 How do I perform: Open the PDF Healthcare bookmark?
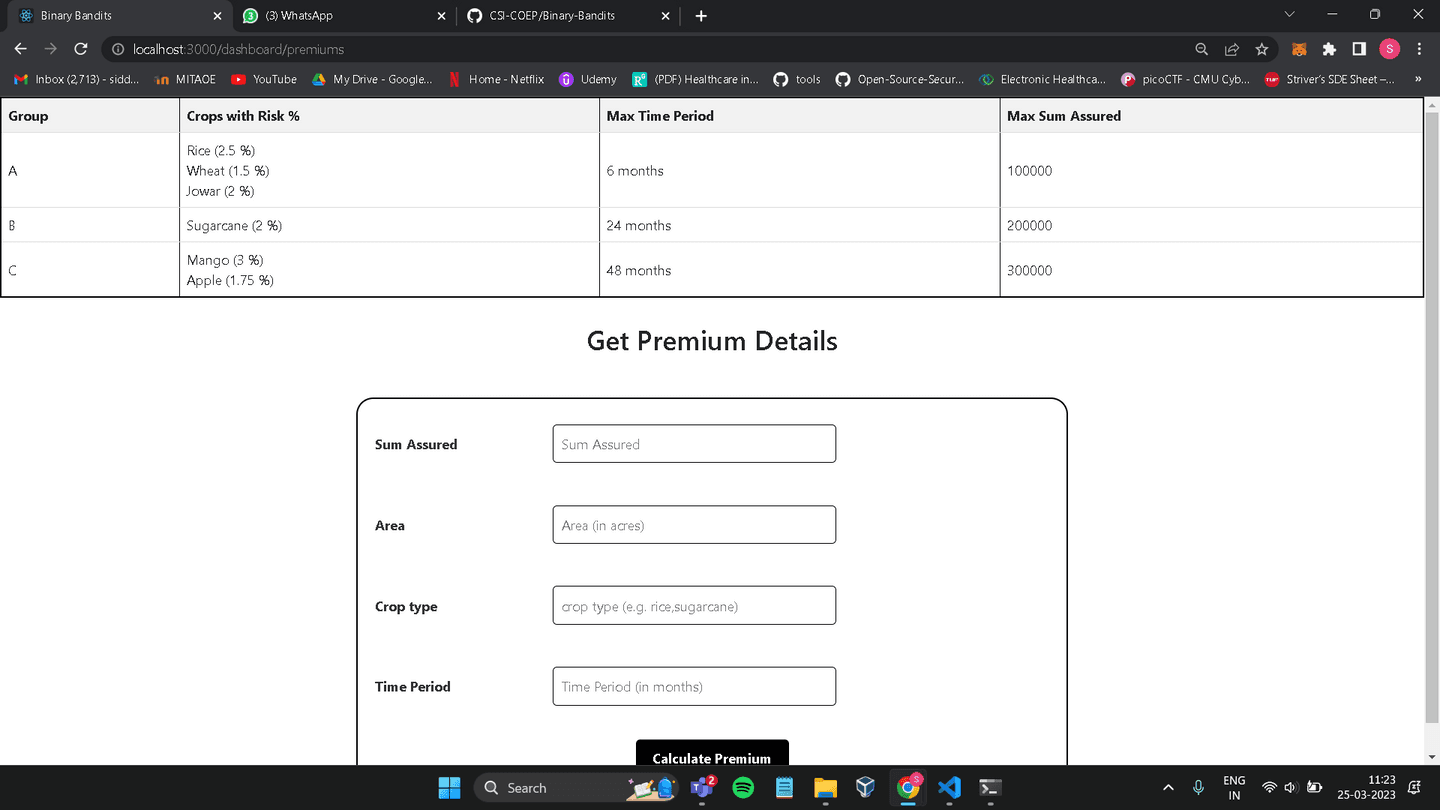(x=696, y=79)
